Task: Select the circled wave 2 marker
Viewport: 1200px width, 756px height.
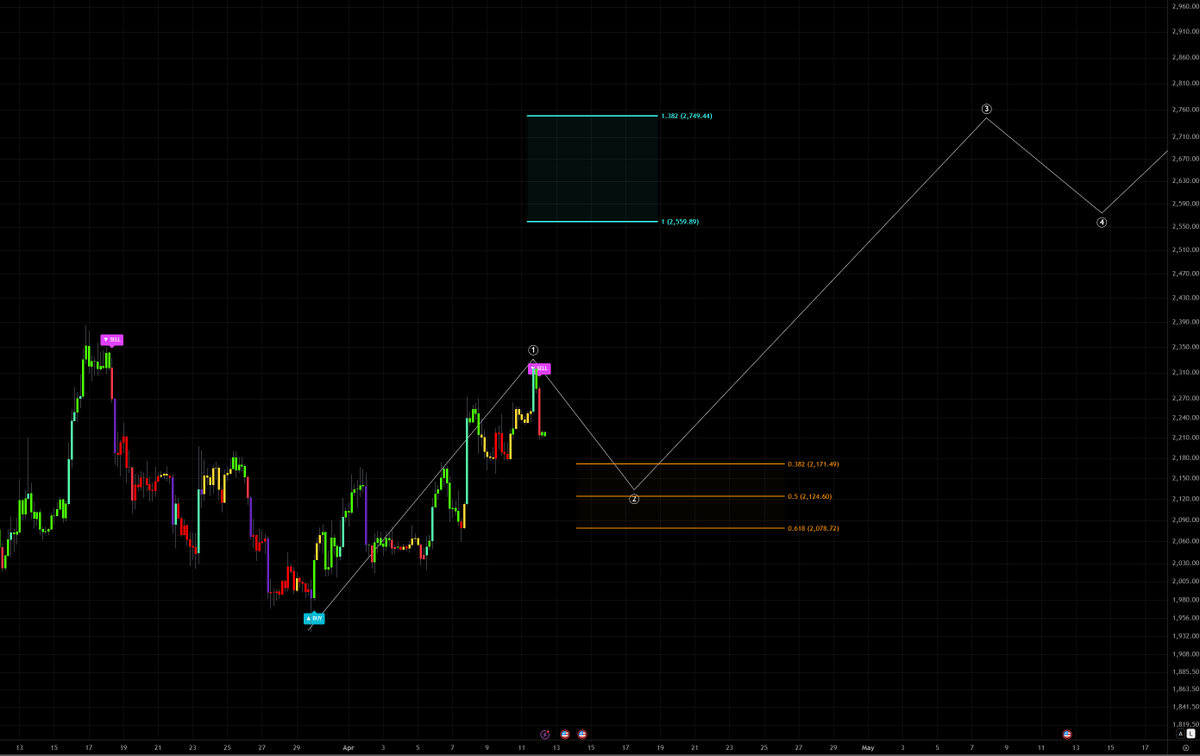Action: (x=634, y=498)
